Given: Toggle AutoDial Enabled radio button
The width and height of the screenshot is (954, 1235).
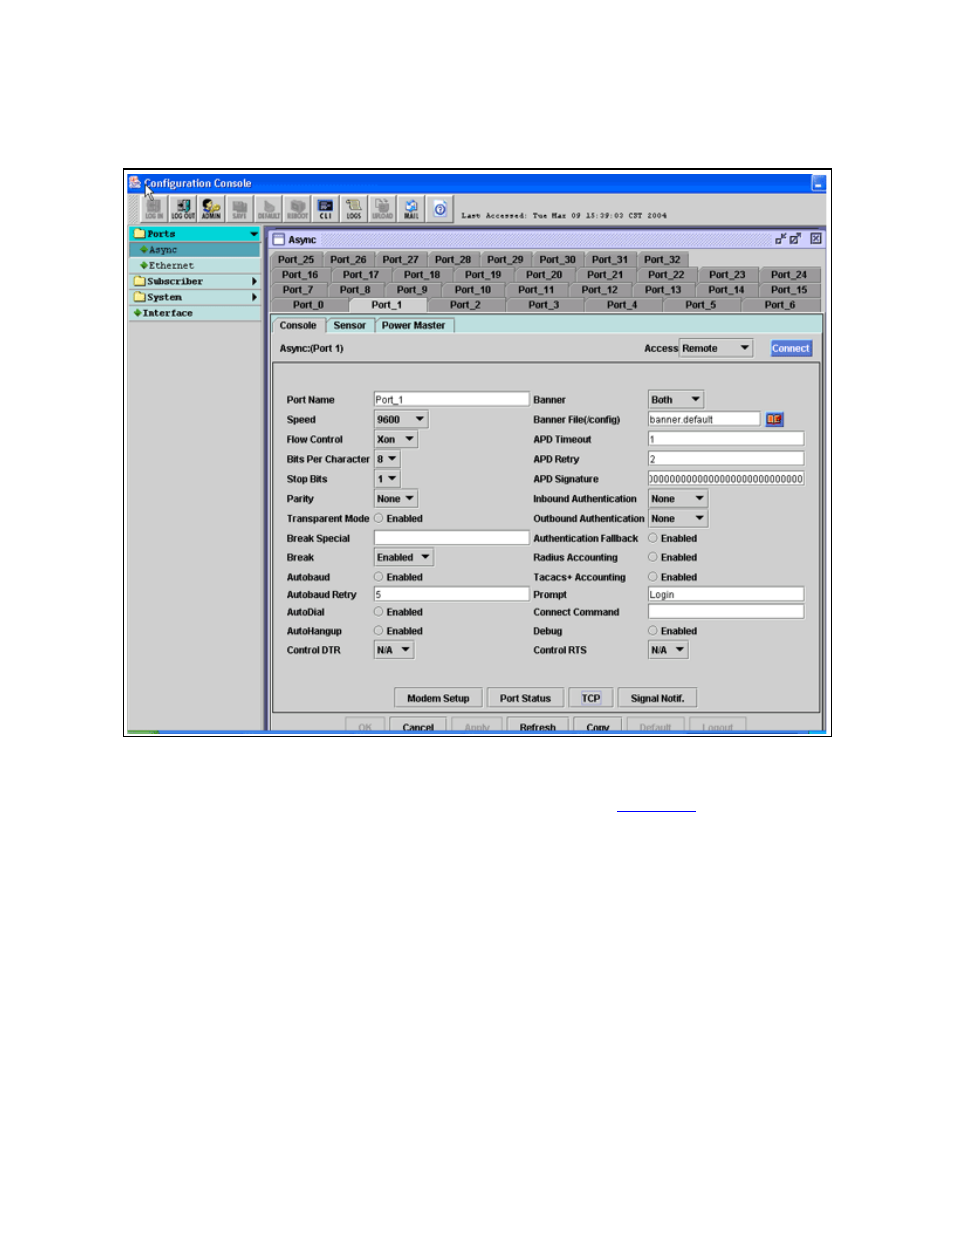Looking at the screenshot, I should click(x=379, y=612).
